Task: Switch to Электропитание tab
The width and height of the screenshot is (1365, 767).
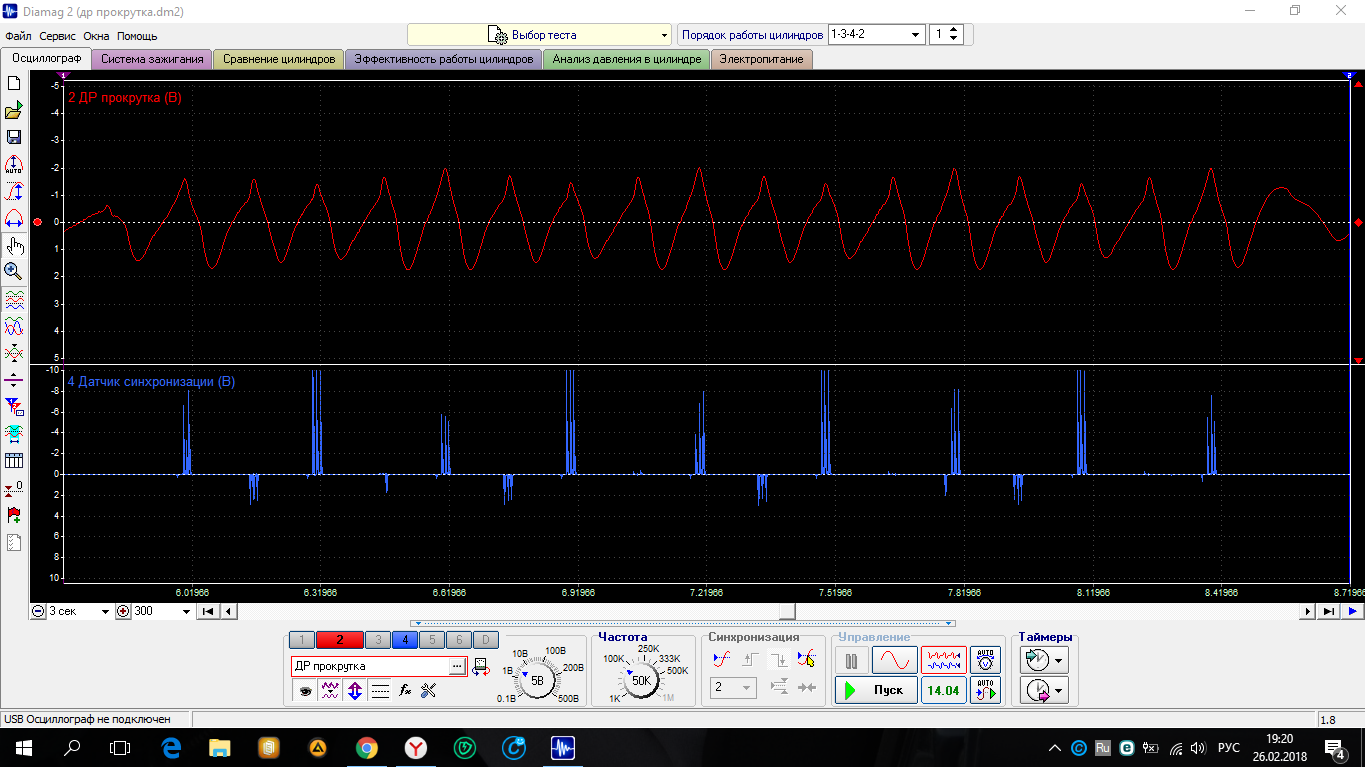Action: 761,59
